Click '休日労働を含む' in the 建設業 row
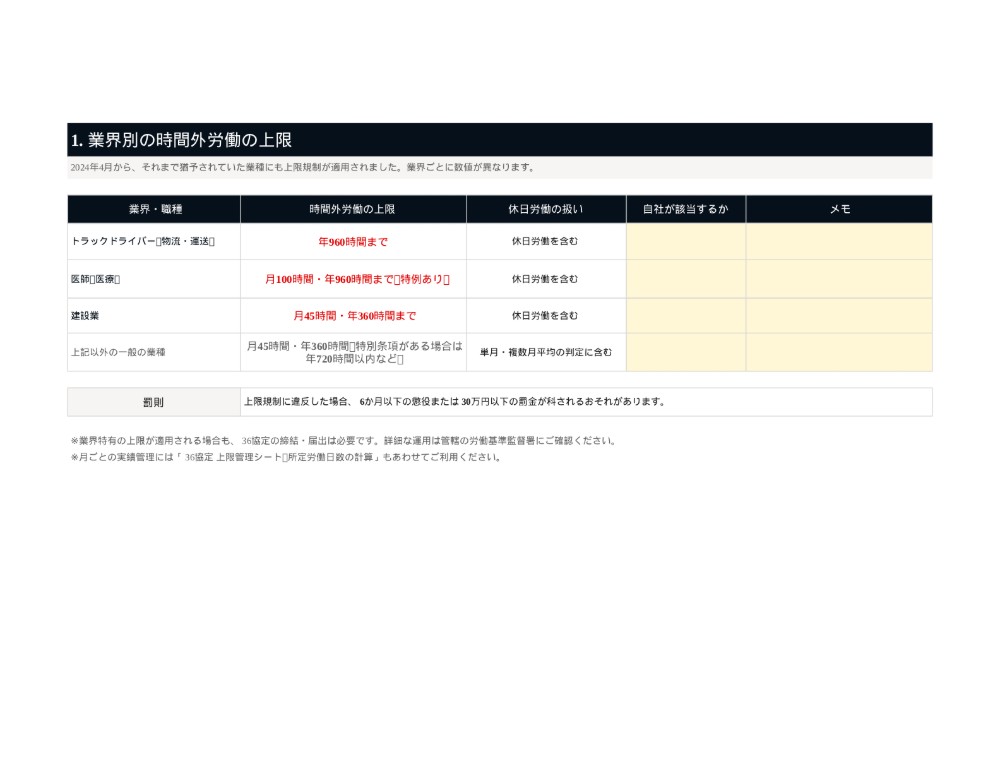The height and width of the screenshot is (773, 1000). [546, 316]
